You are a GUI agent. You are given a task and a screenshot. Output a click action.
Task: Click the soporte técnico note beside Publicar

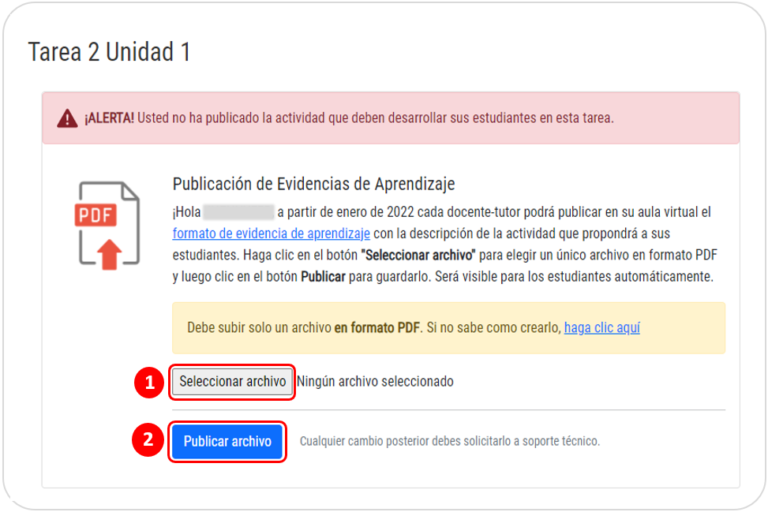coord(450,441)
